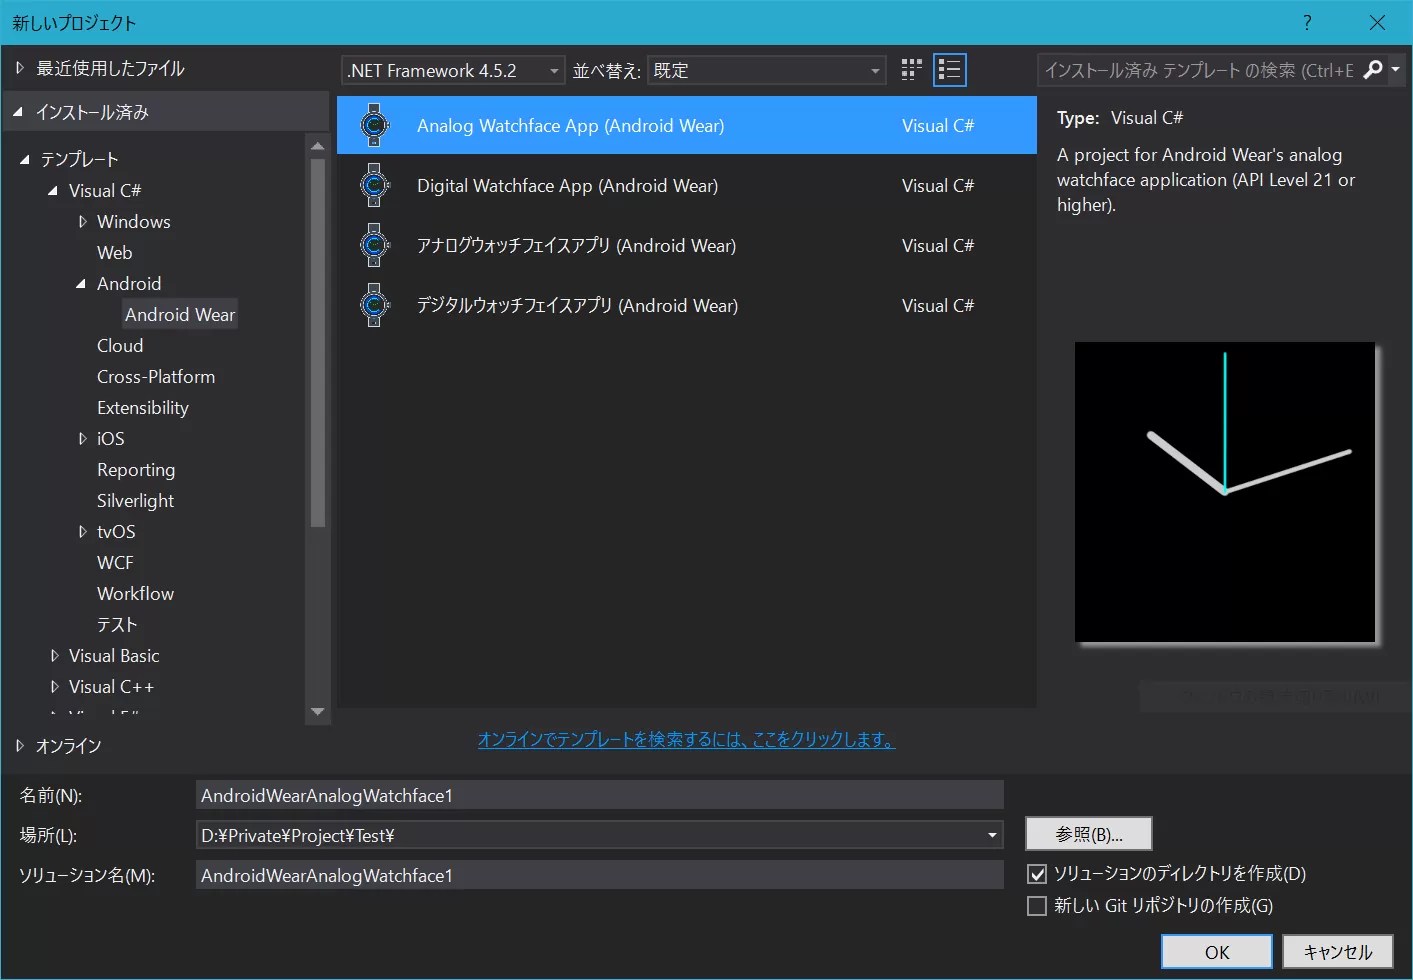
Task: Click the template search magnifier icon
Action: coord(1373,69)
